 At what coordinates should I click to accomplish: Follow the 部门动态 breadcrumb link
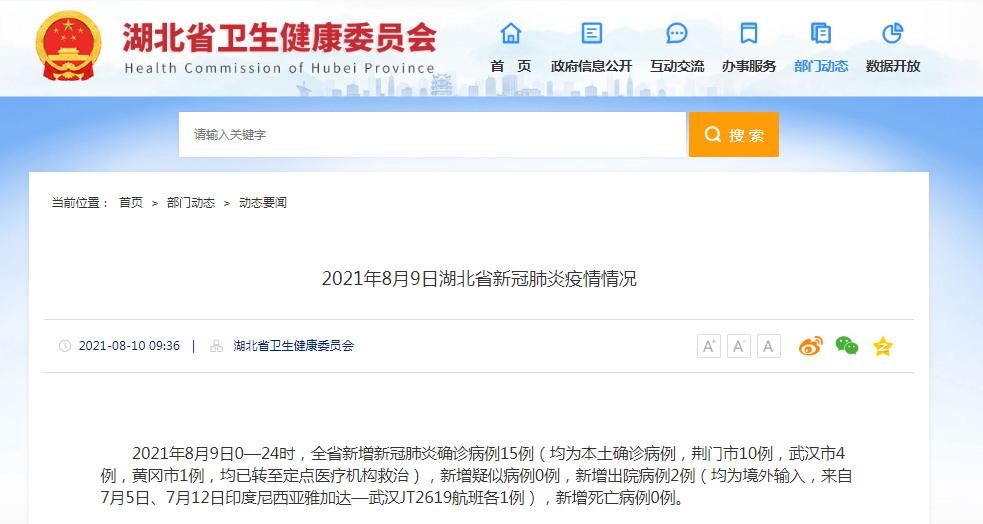pyautogui.click(x=190, y=202)
